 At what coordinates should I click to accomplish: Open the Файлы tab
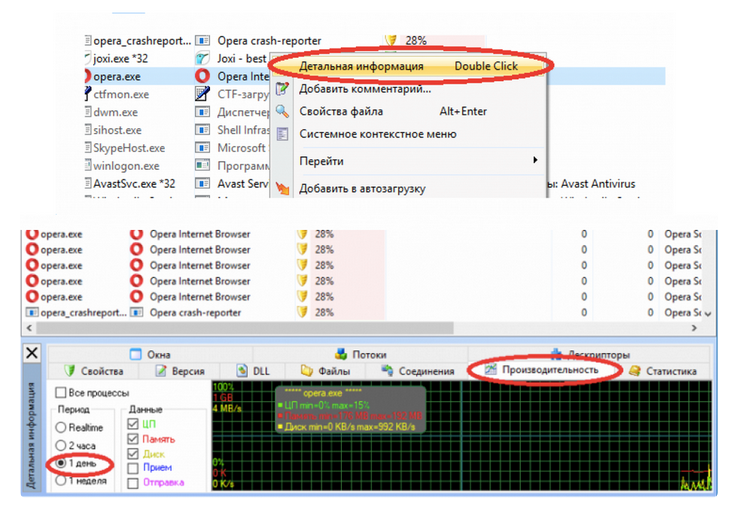coord(326,371)
